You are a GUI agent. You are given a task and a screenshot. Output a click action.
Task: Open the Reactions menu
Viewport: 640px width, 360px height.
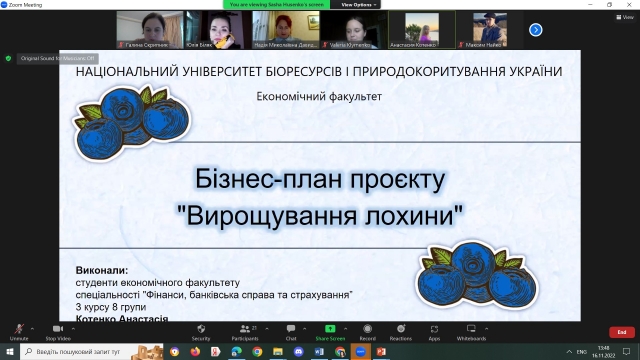pyautogui.click(x=400, y=332)
